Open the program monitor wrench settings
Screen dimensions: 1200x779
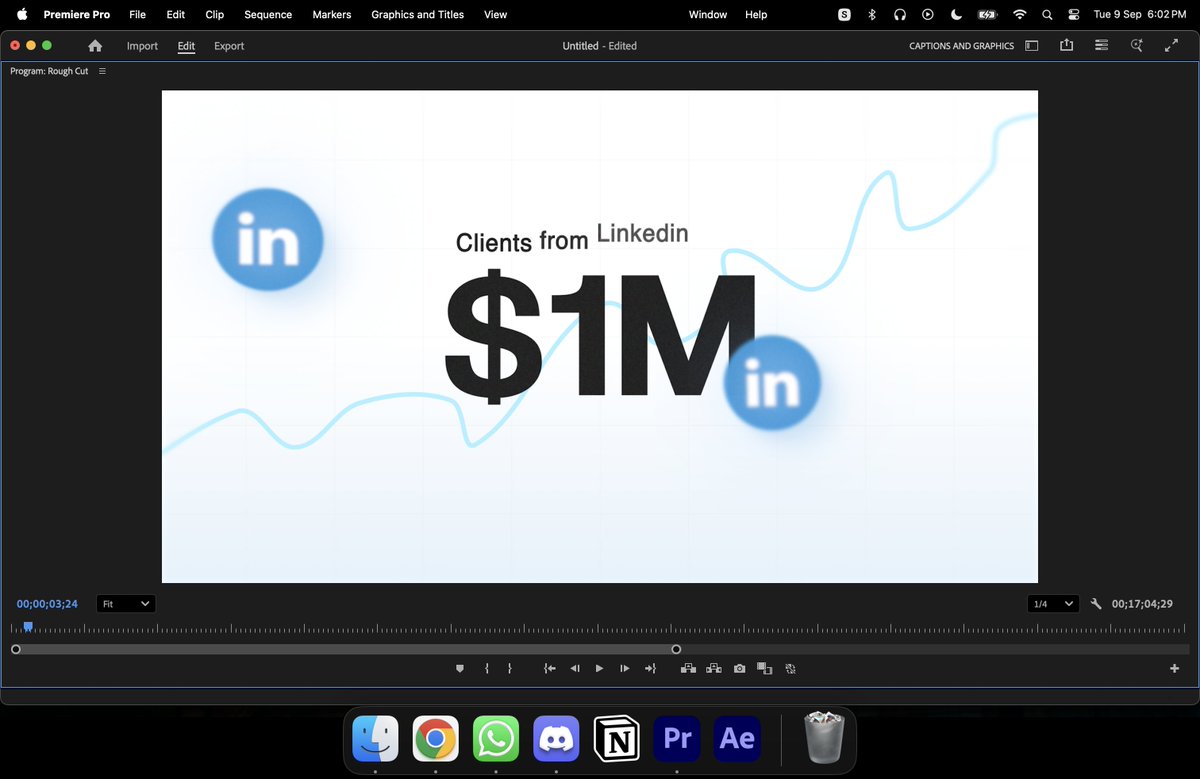pos(1096,604)
